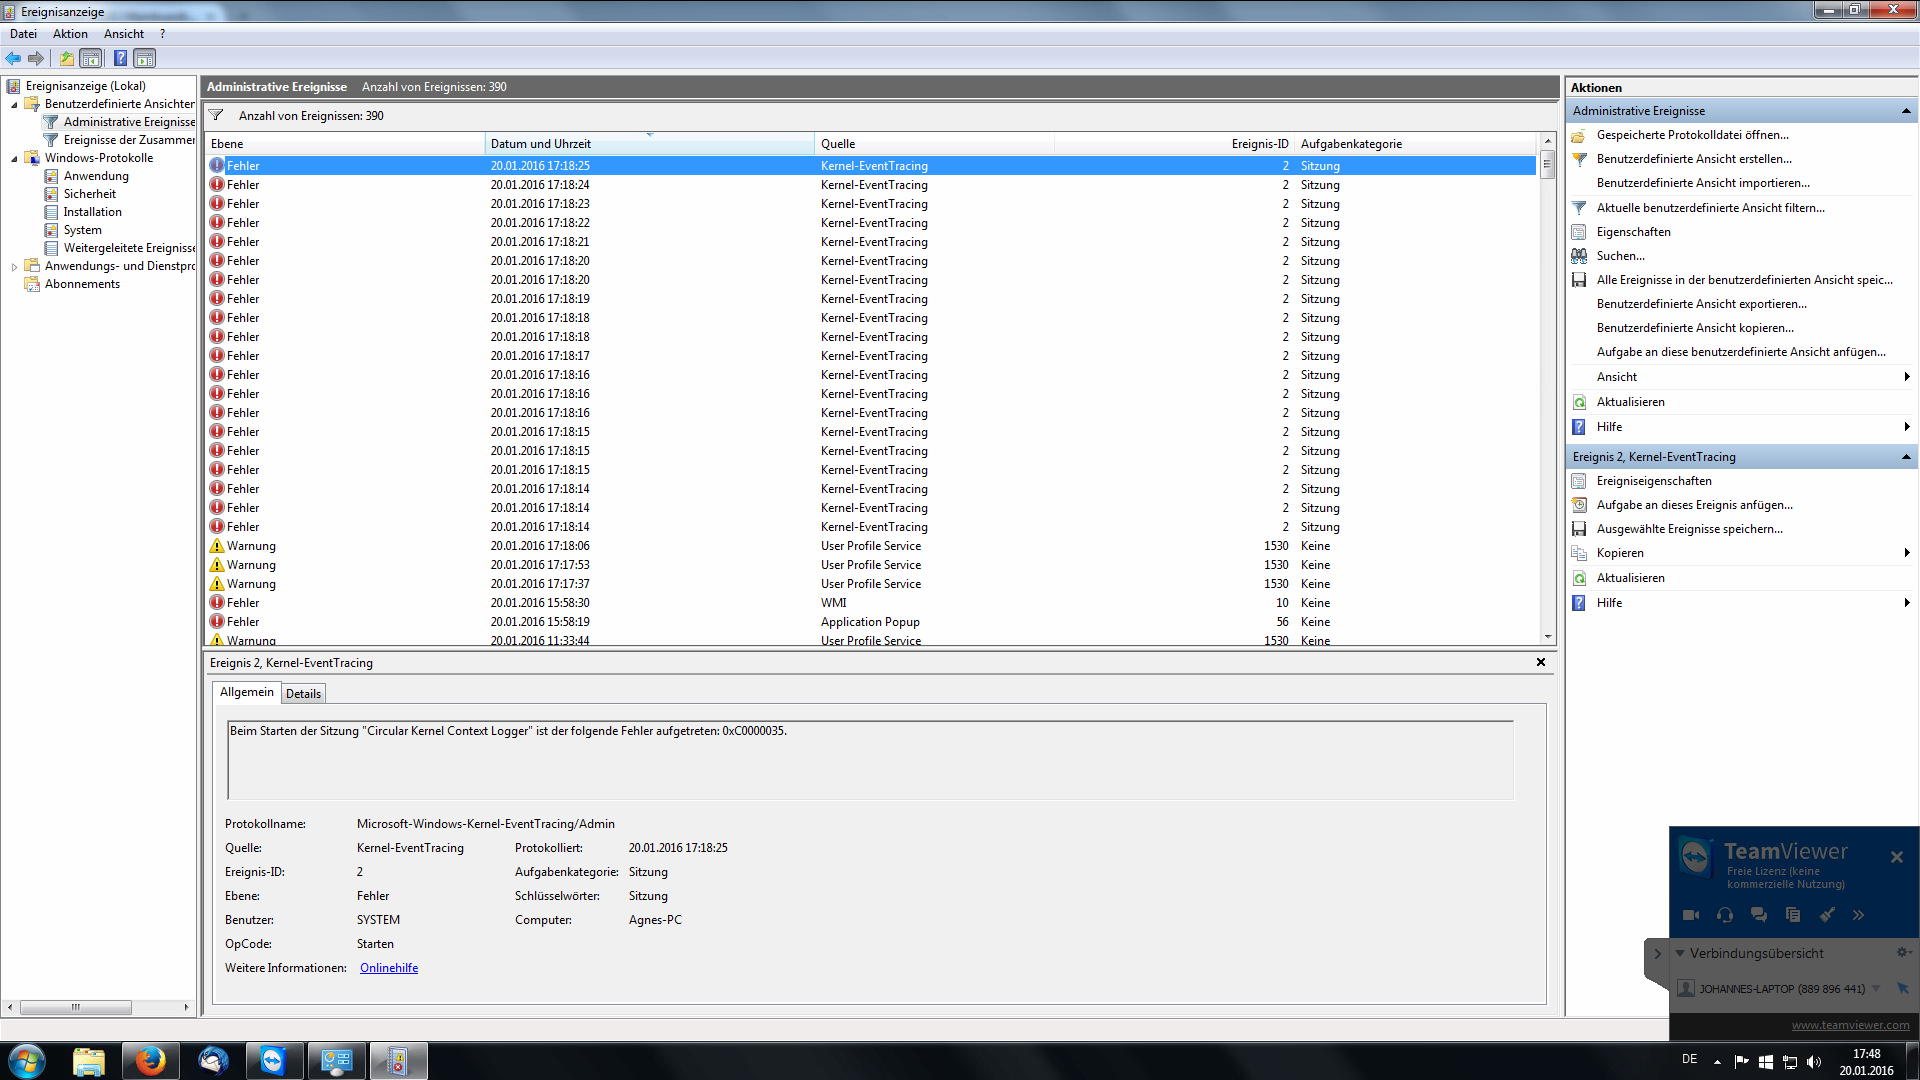This screenshot has width=1920, height=1080.
Task: Toggle the console tree pane toolbar icon
Action: coord(91,58)
